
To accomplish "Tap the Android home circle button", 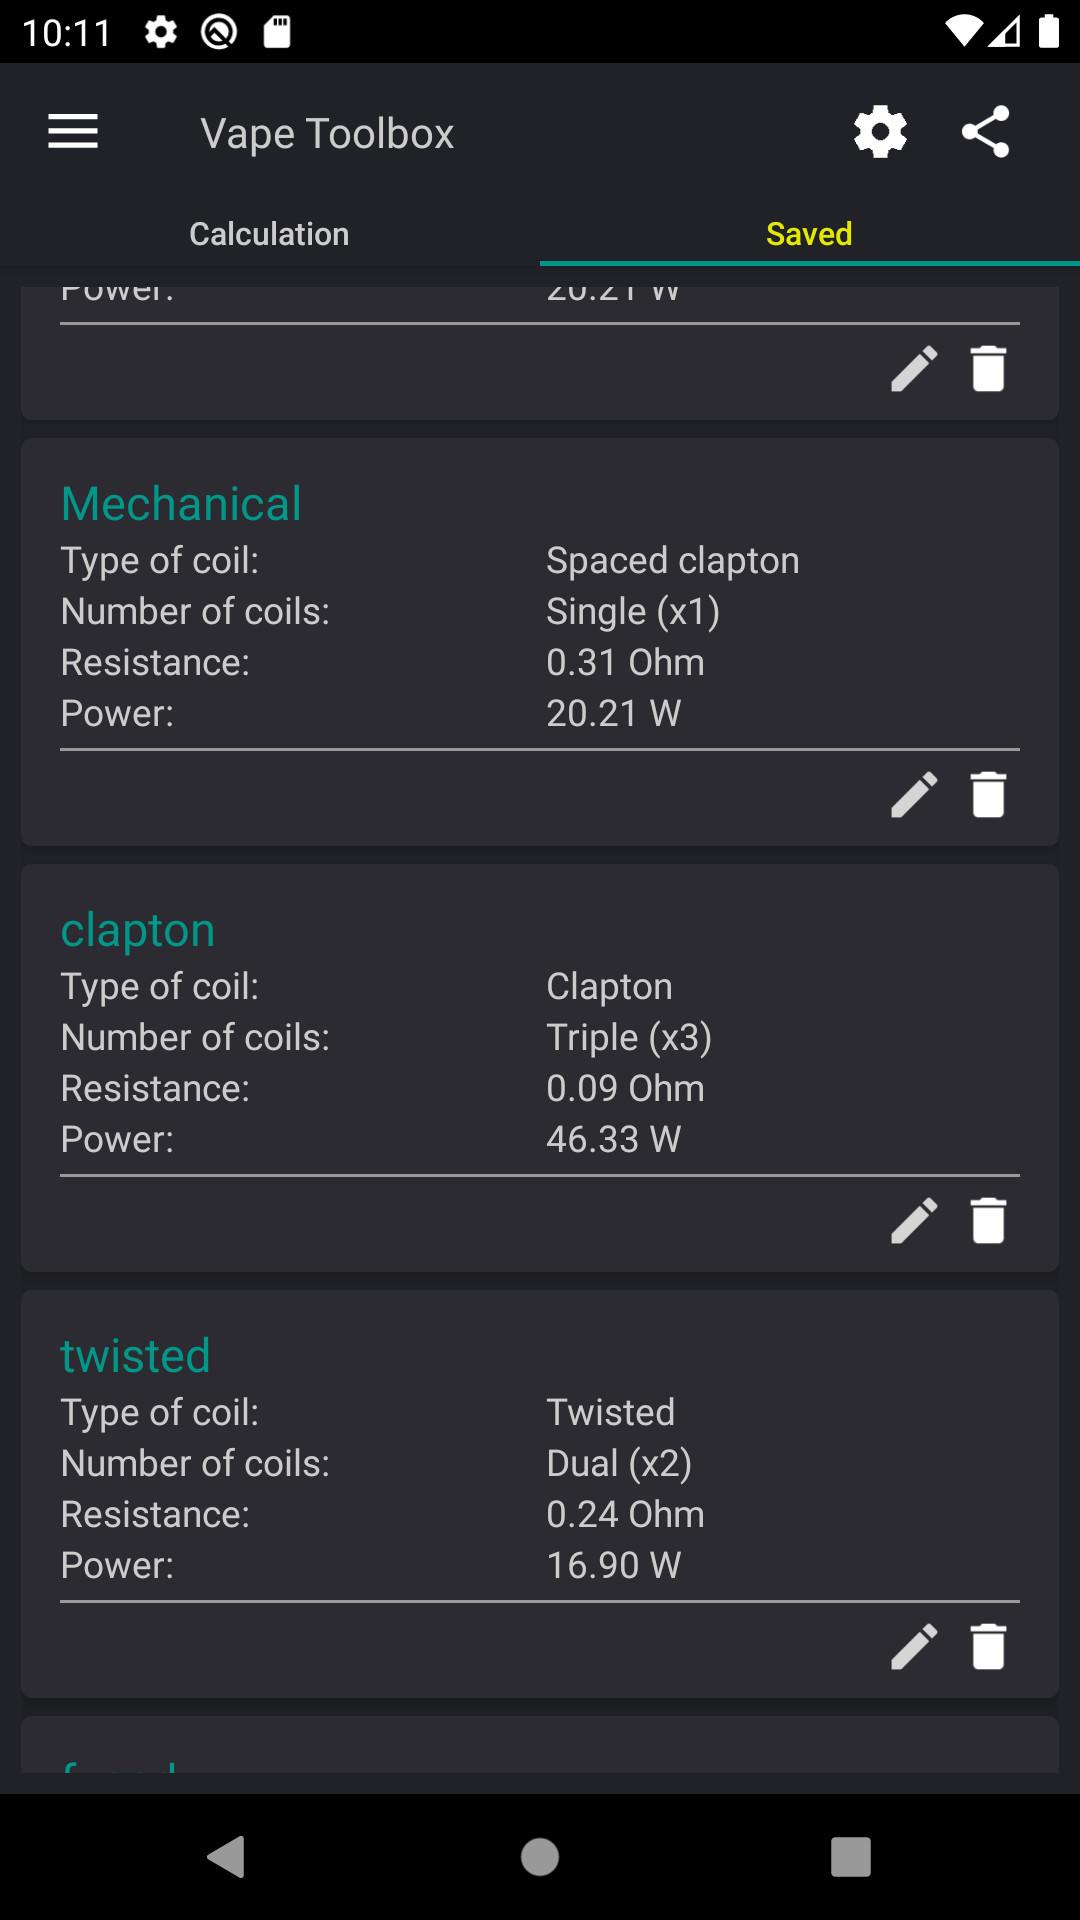I will point(540,1857).
